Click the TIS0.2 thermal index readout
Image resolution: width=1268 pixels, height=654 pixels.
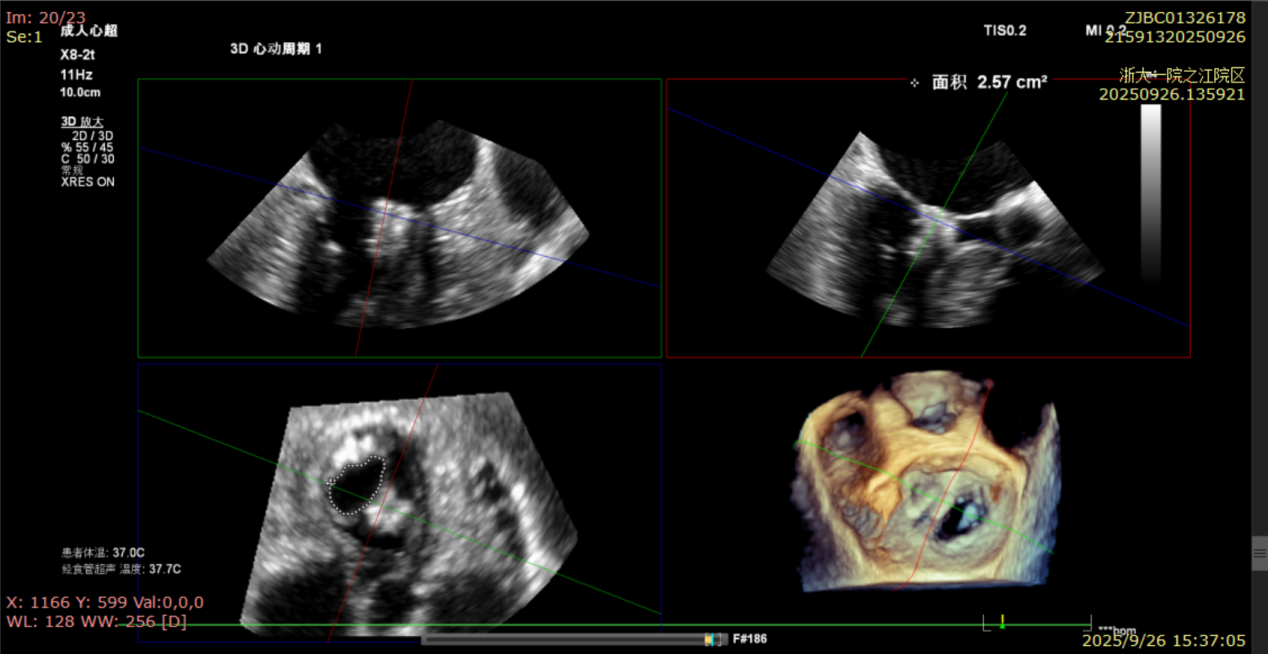pyautogui.click(x=1004, y=31)
